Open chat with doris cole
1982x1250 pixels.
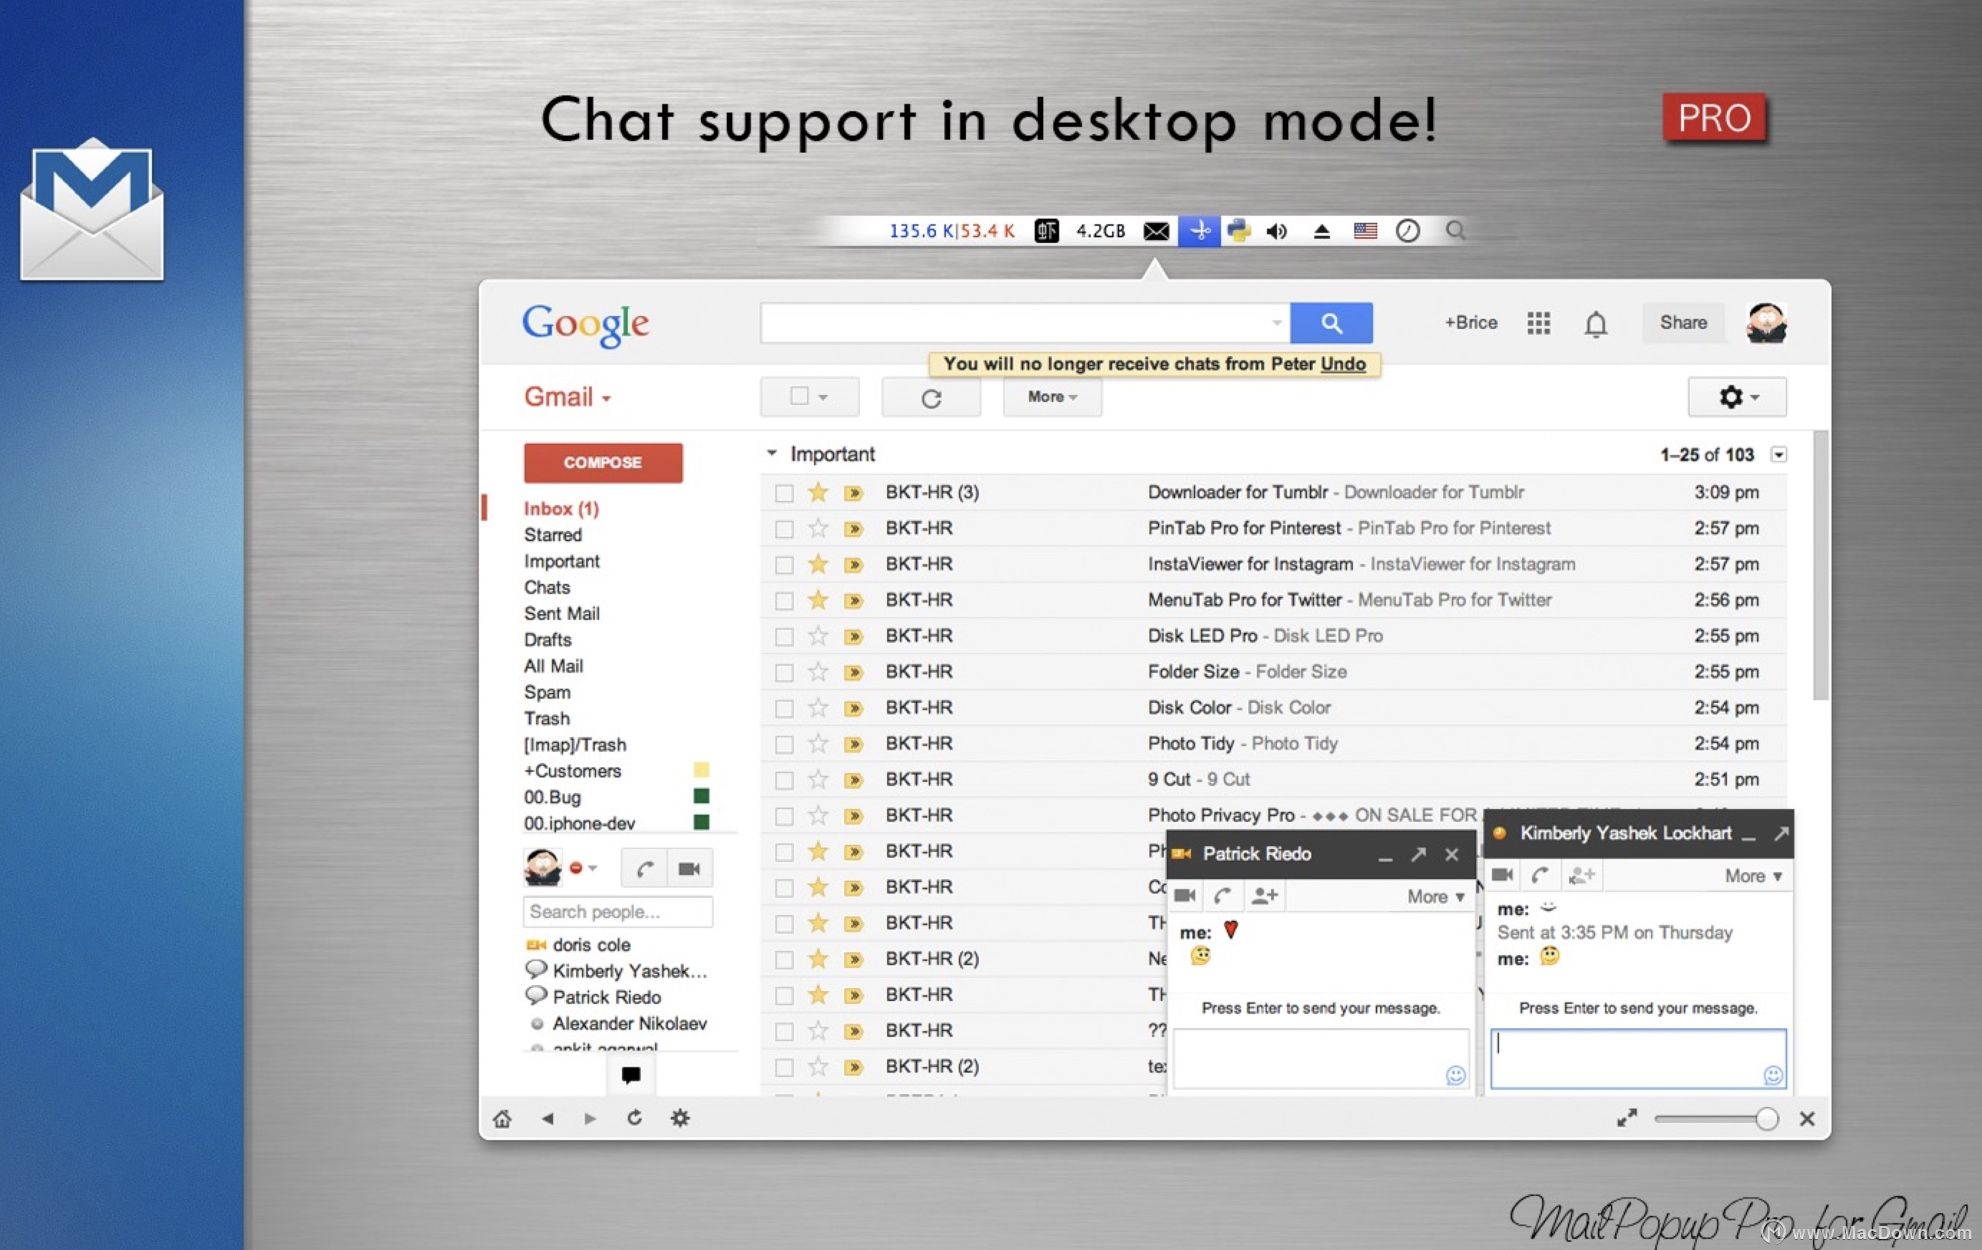point(591,945)
